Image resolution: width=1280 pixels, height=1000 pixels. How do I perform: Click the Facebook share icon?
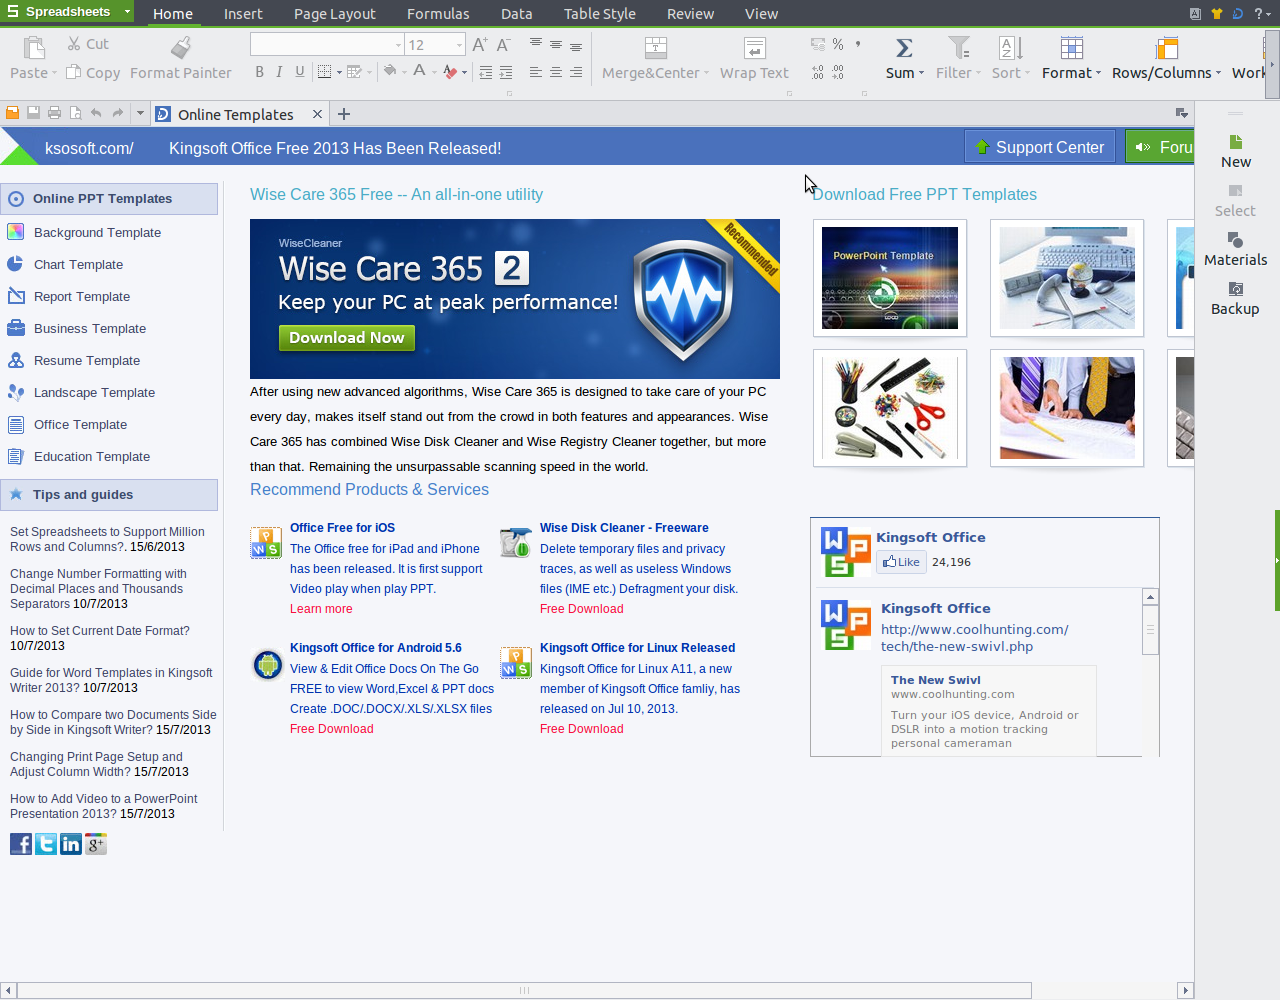(21, 844)
